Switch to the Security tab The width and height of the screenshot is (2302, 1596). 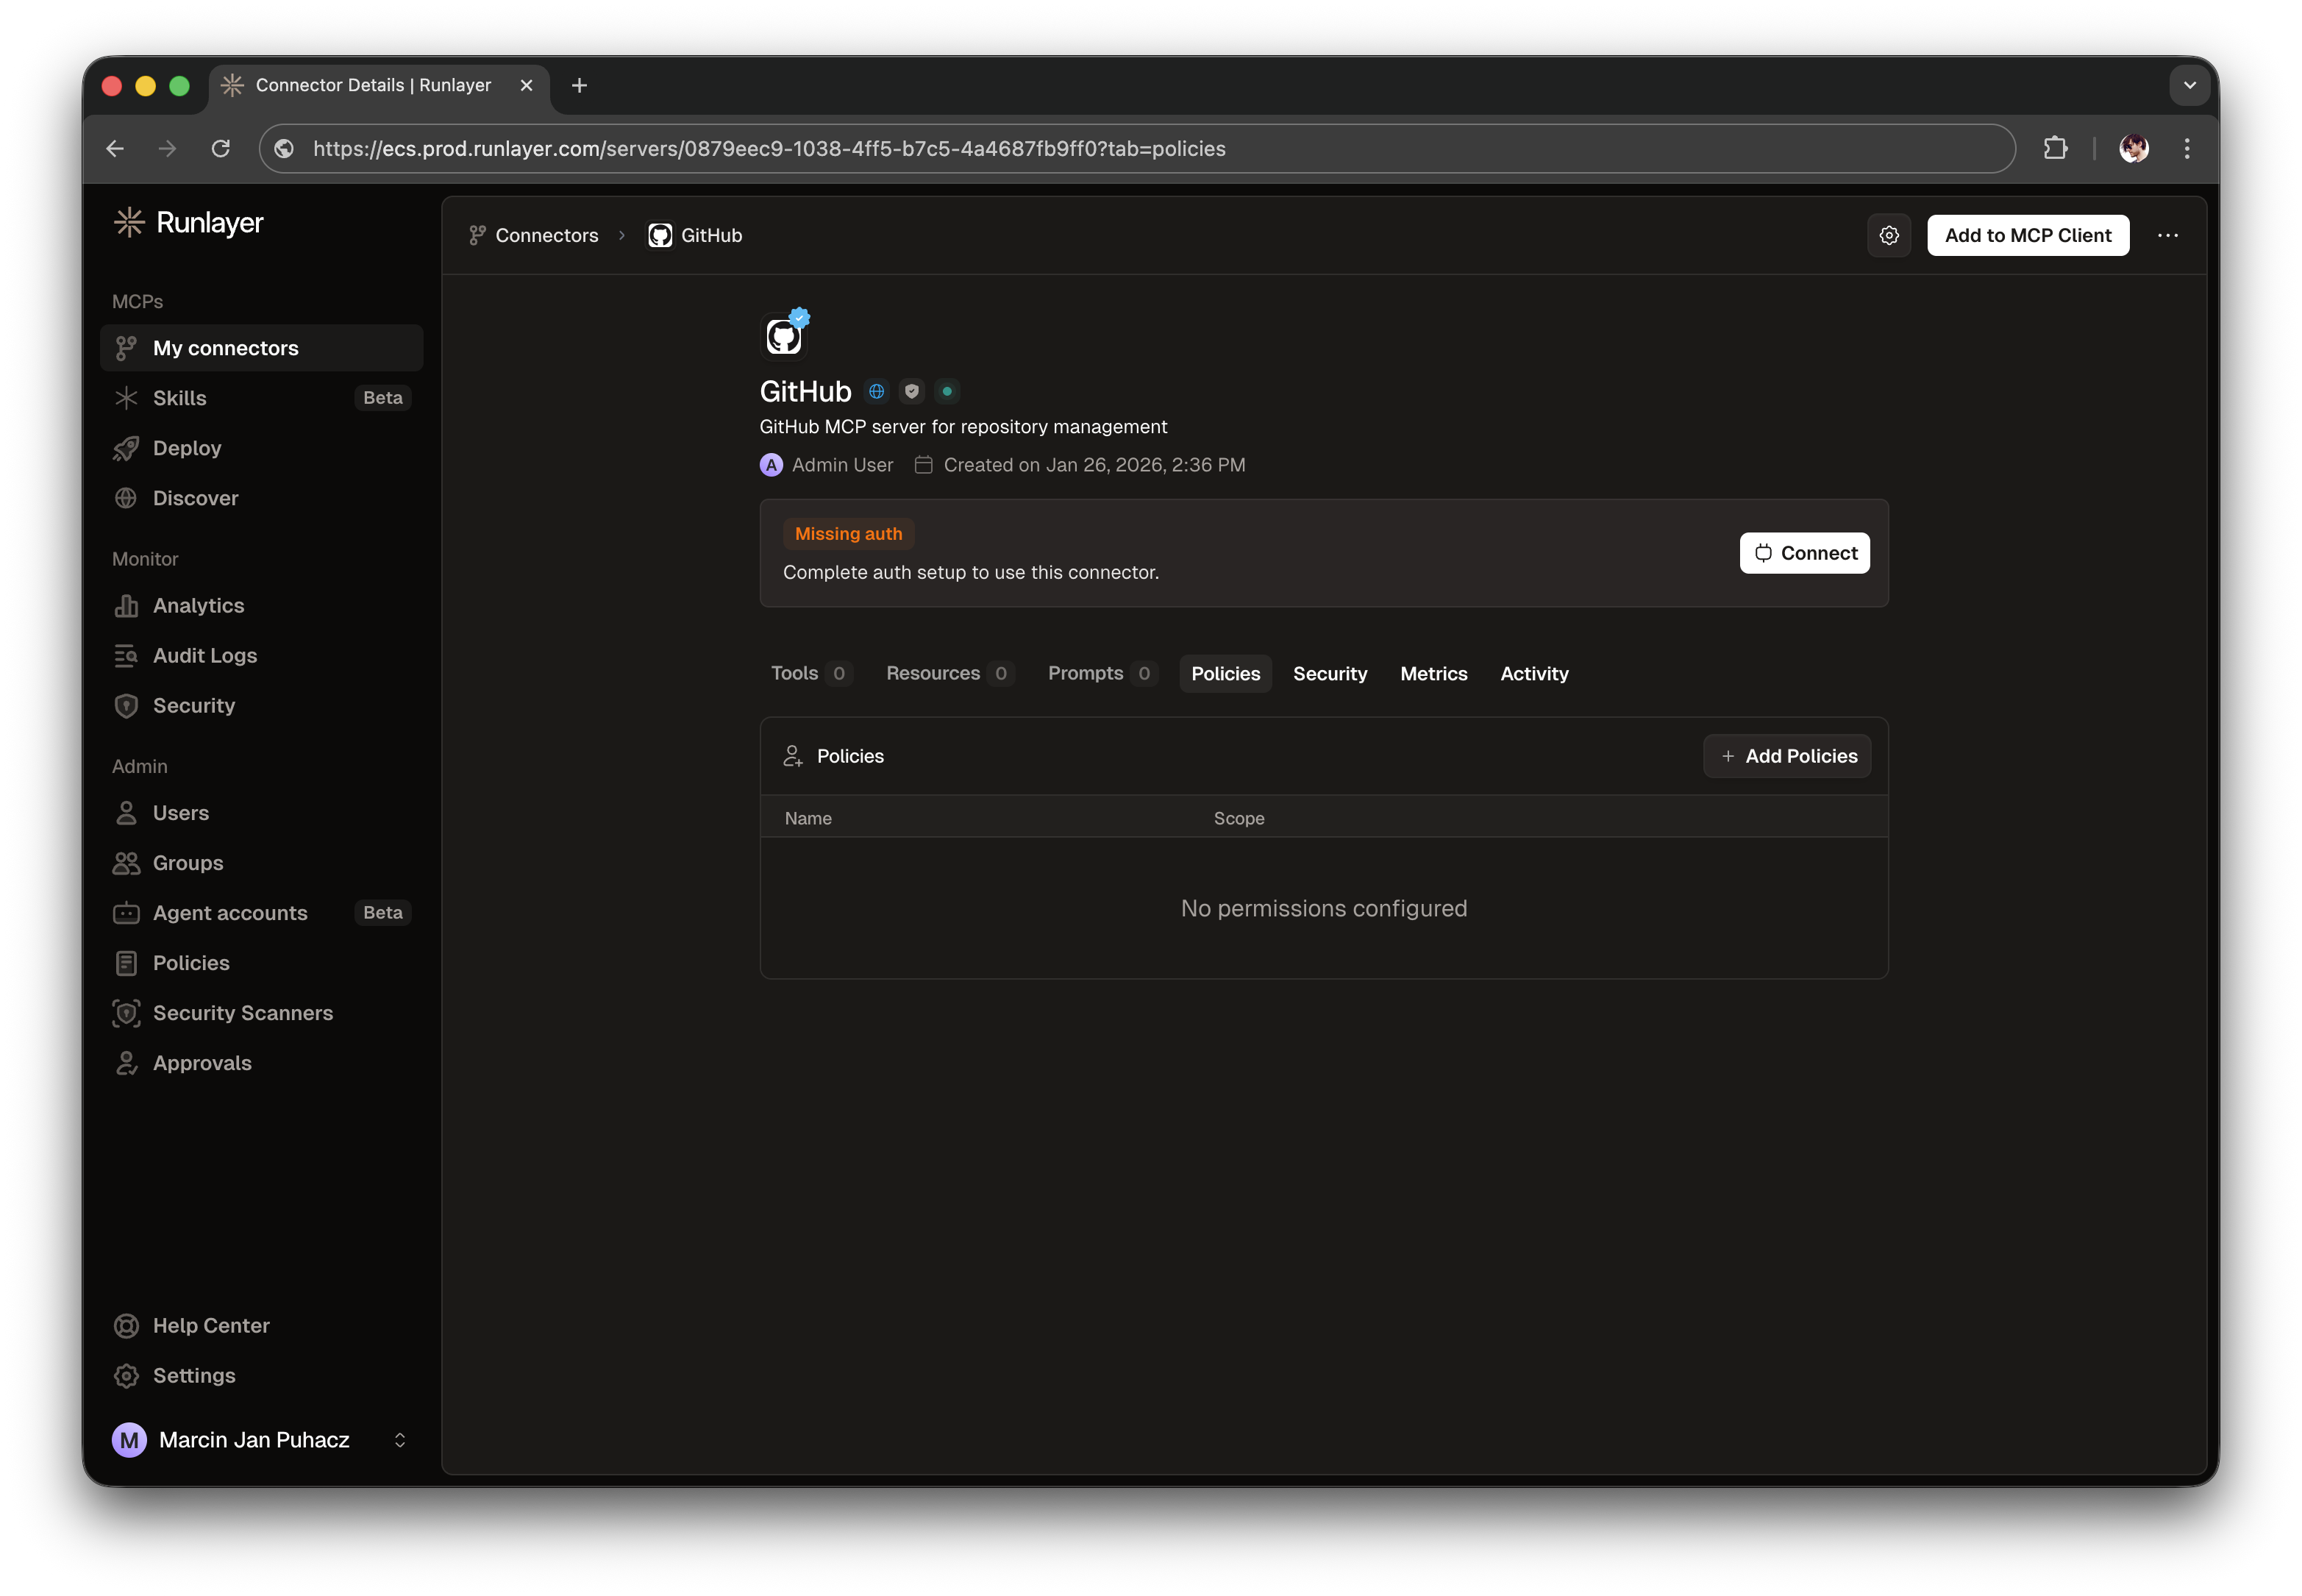(1330, 673)
